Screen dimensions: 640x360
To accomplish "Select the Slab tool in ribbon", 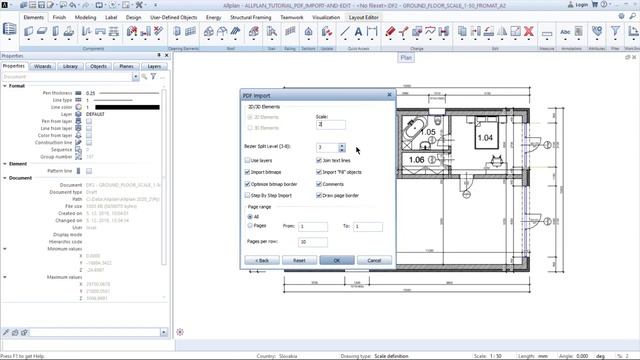I will tap(42, 31).
